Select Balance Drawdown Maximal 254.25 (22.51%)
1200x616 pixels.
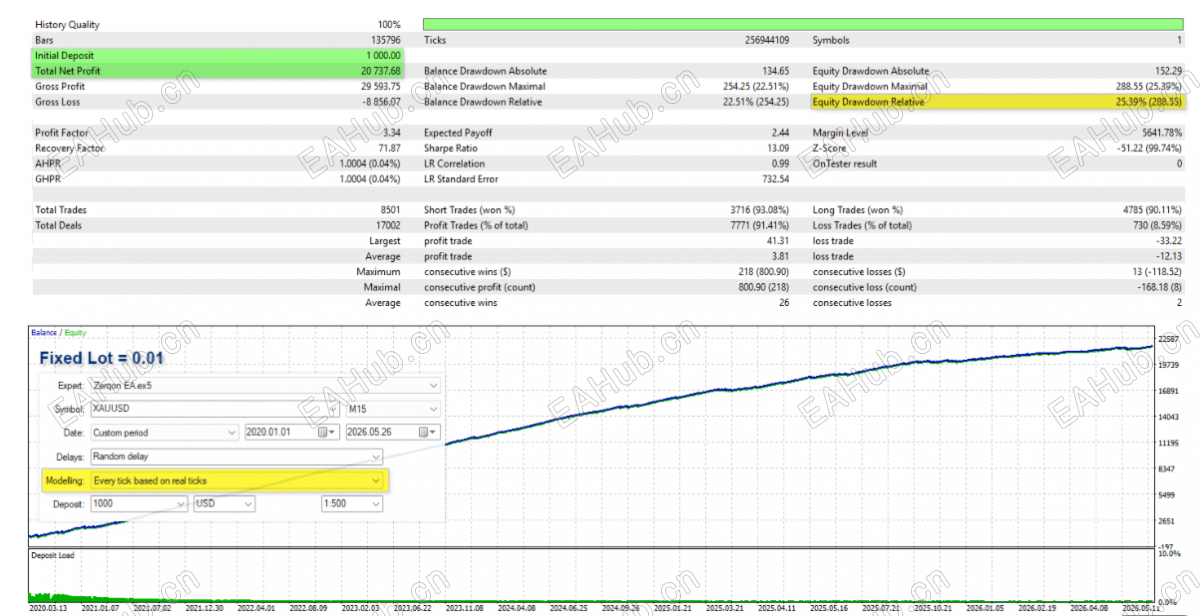click(756, 87)
